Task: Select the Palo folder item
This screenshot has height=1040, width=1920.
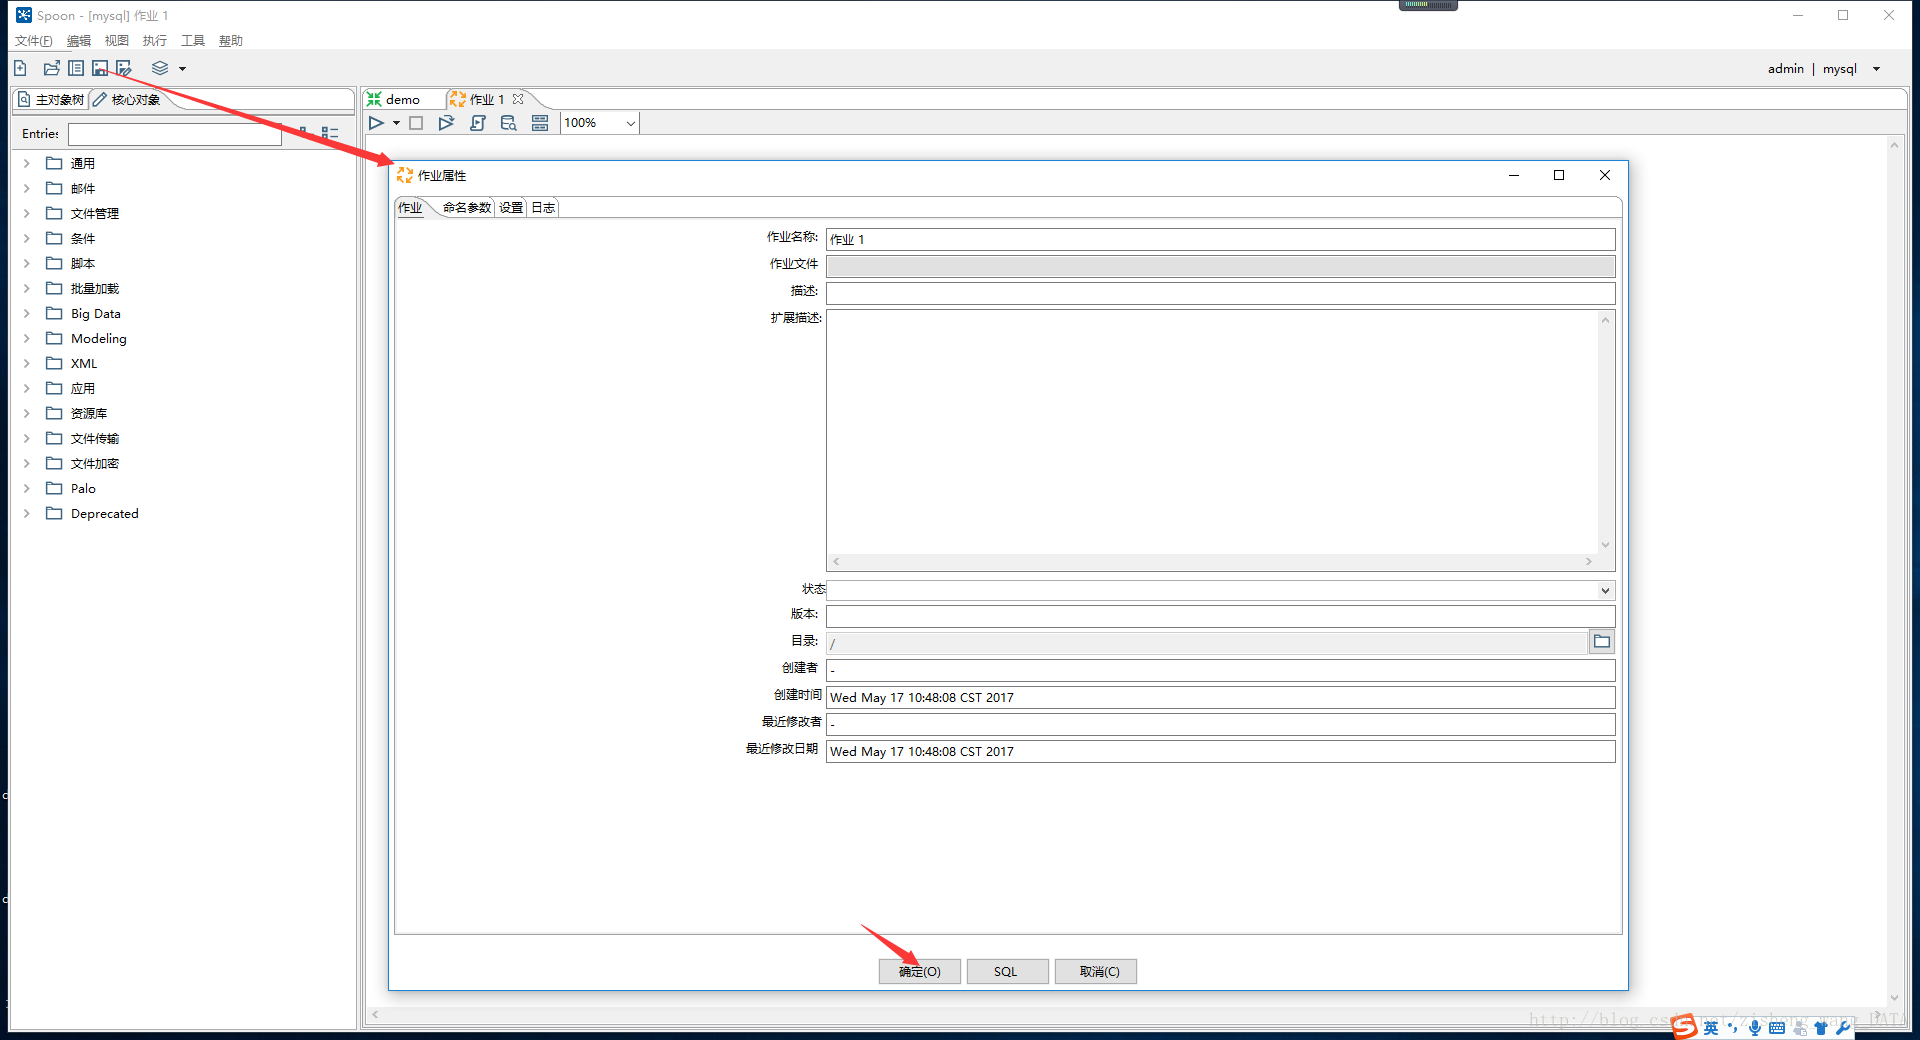Action: tap(83, 488)
